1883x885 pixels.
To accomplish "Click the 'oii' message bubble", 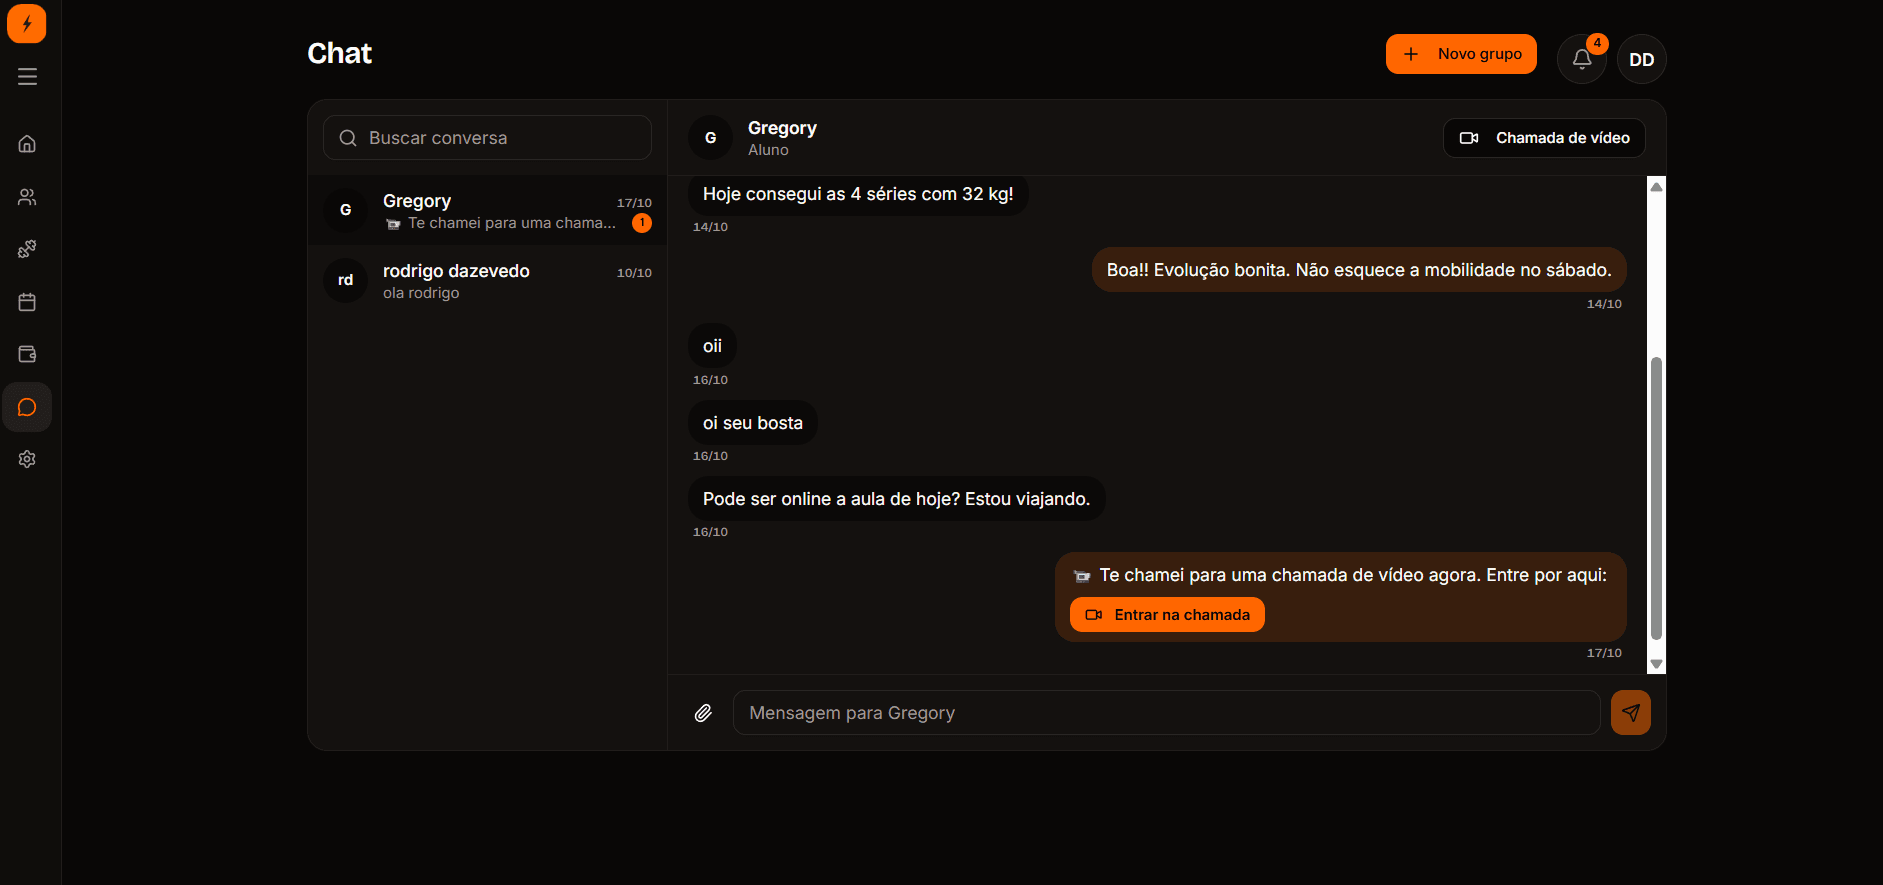I will coord(712,346).
